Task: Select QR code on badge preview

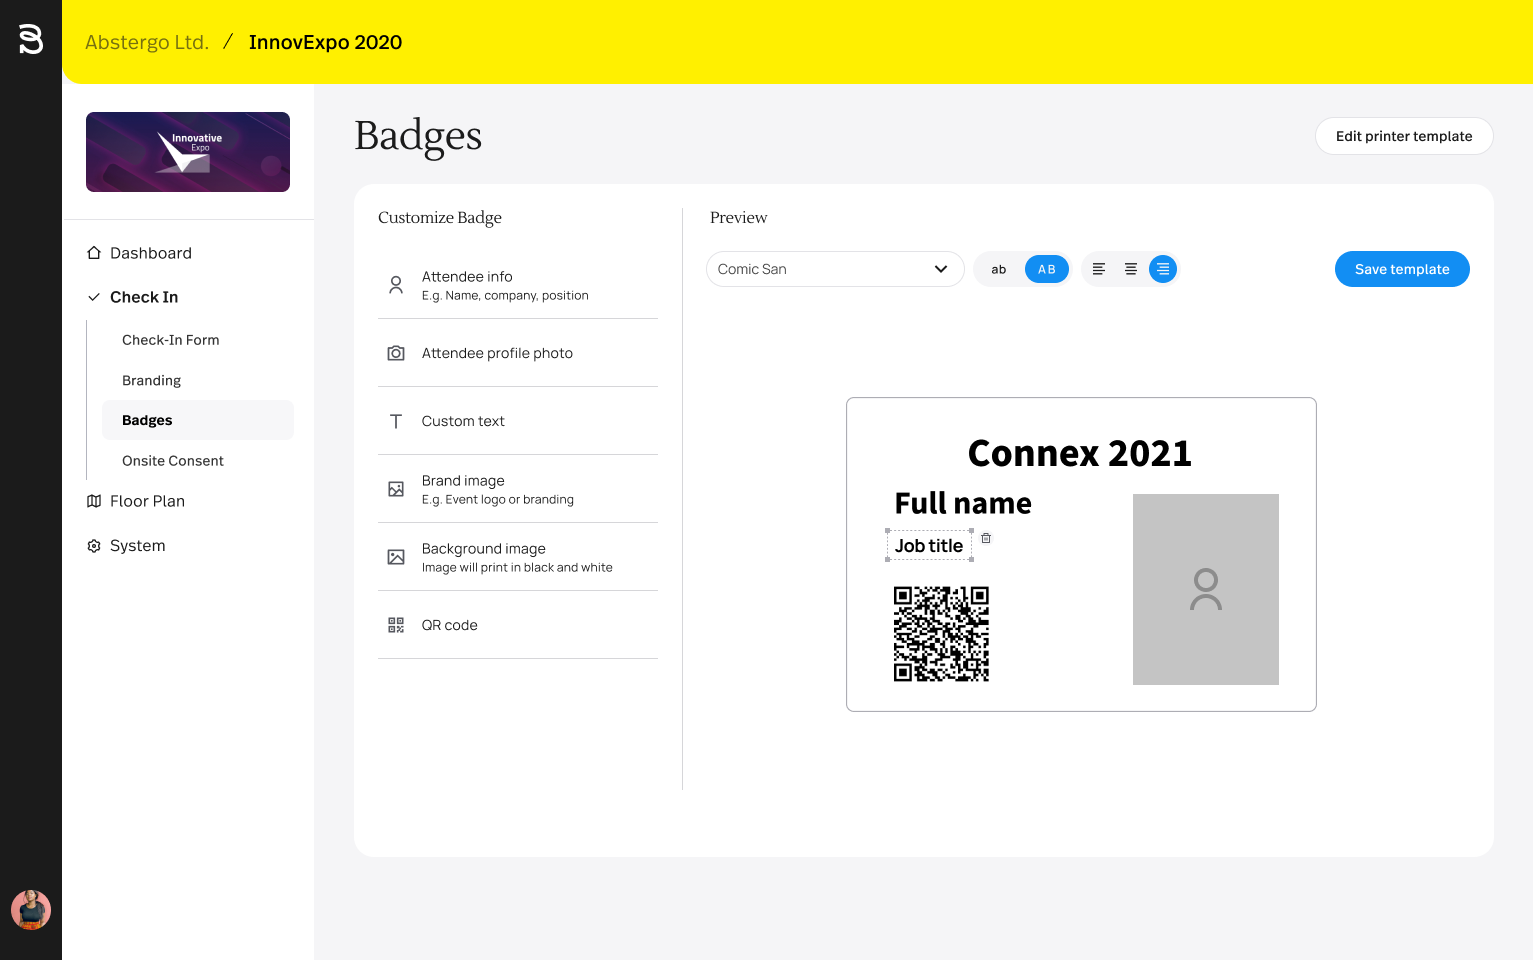Action: tap(941, 634)
